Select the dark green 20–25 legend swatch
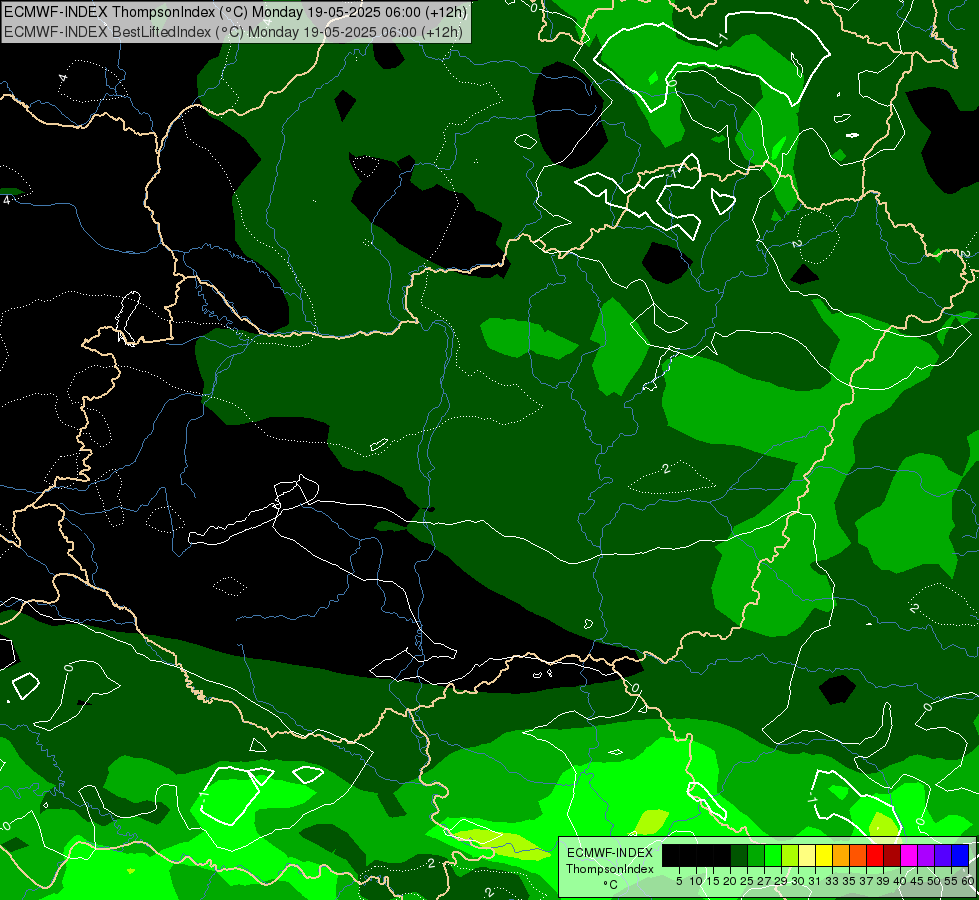This screenshot has height=900, width=979. tap(739, 856)
